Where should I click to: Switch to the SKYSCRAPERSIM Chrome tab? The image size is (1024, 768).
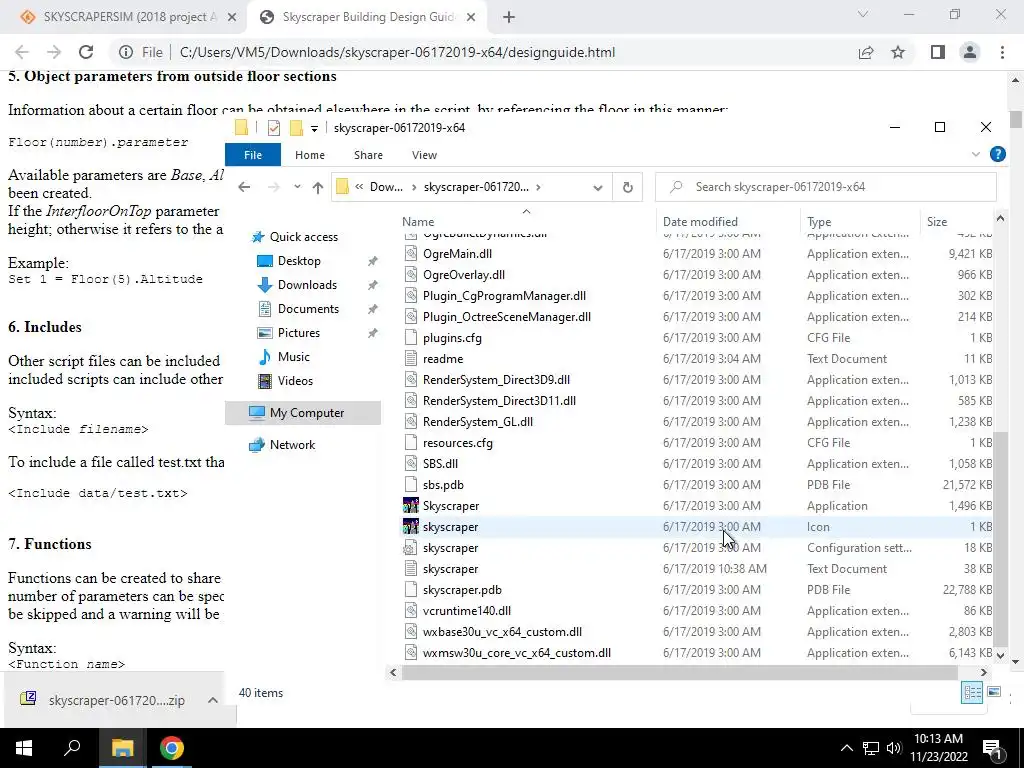pyautogui.click(x=127, y=18)
